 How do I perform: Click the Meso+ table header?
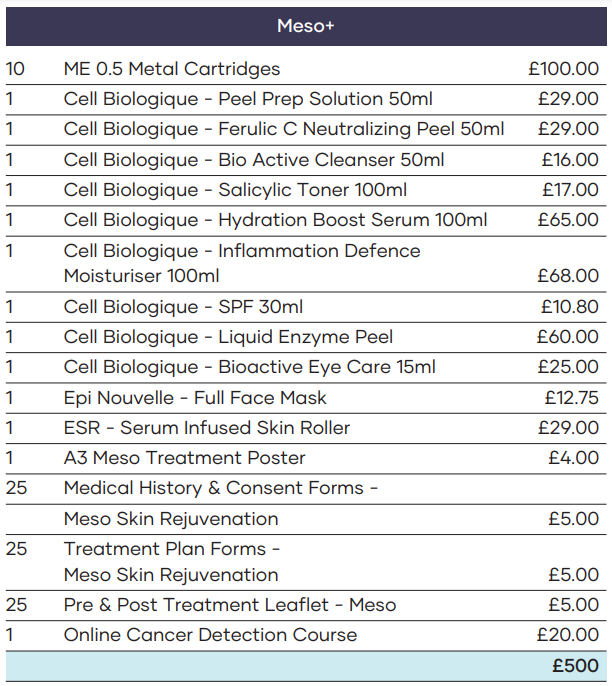(x=305, y=27)
